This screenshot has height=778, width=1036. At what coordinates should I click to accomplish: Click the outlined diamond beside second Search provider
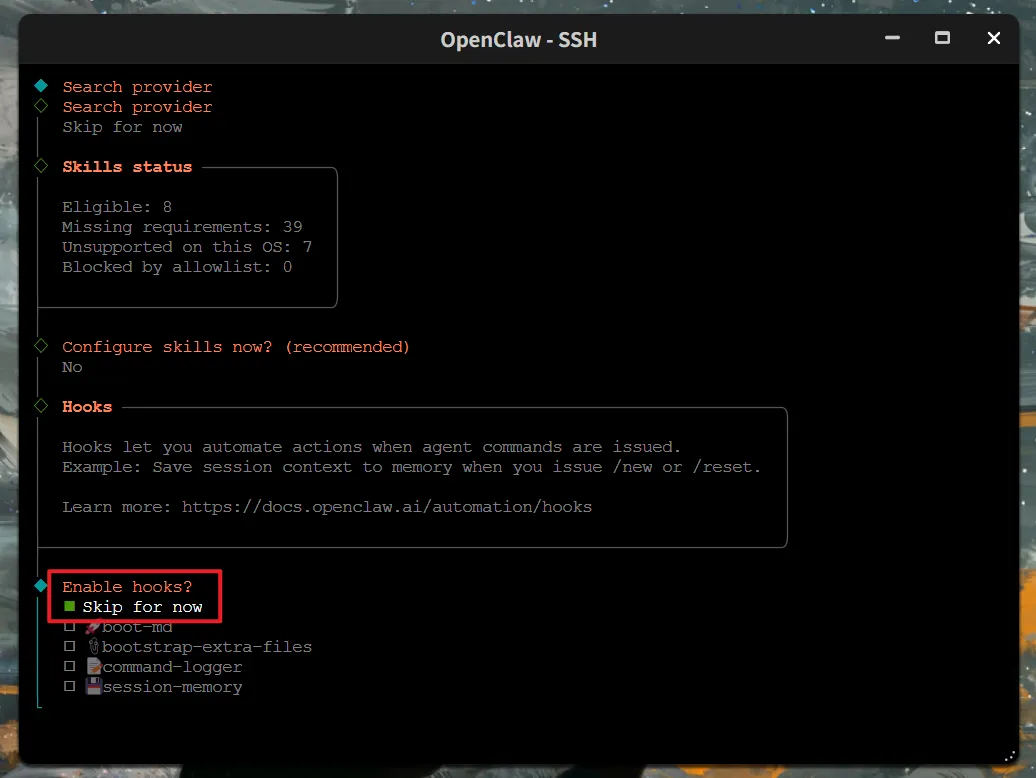(x=41, y=106)
